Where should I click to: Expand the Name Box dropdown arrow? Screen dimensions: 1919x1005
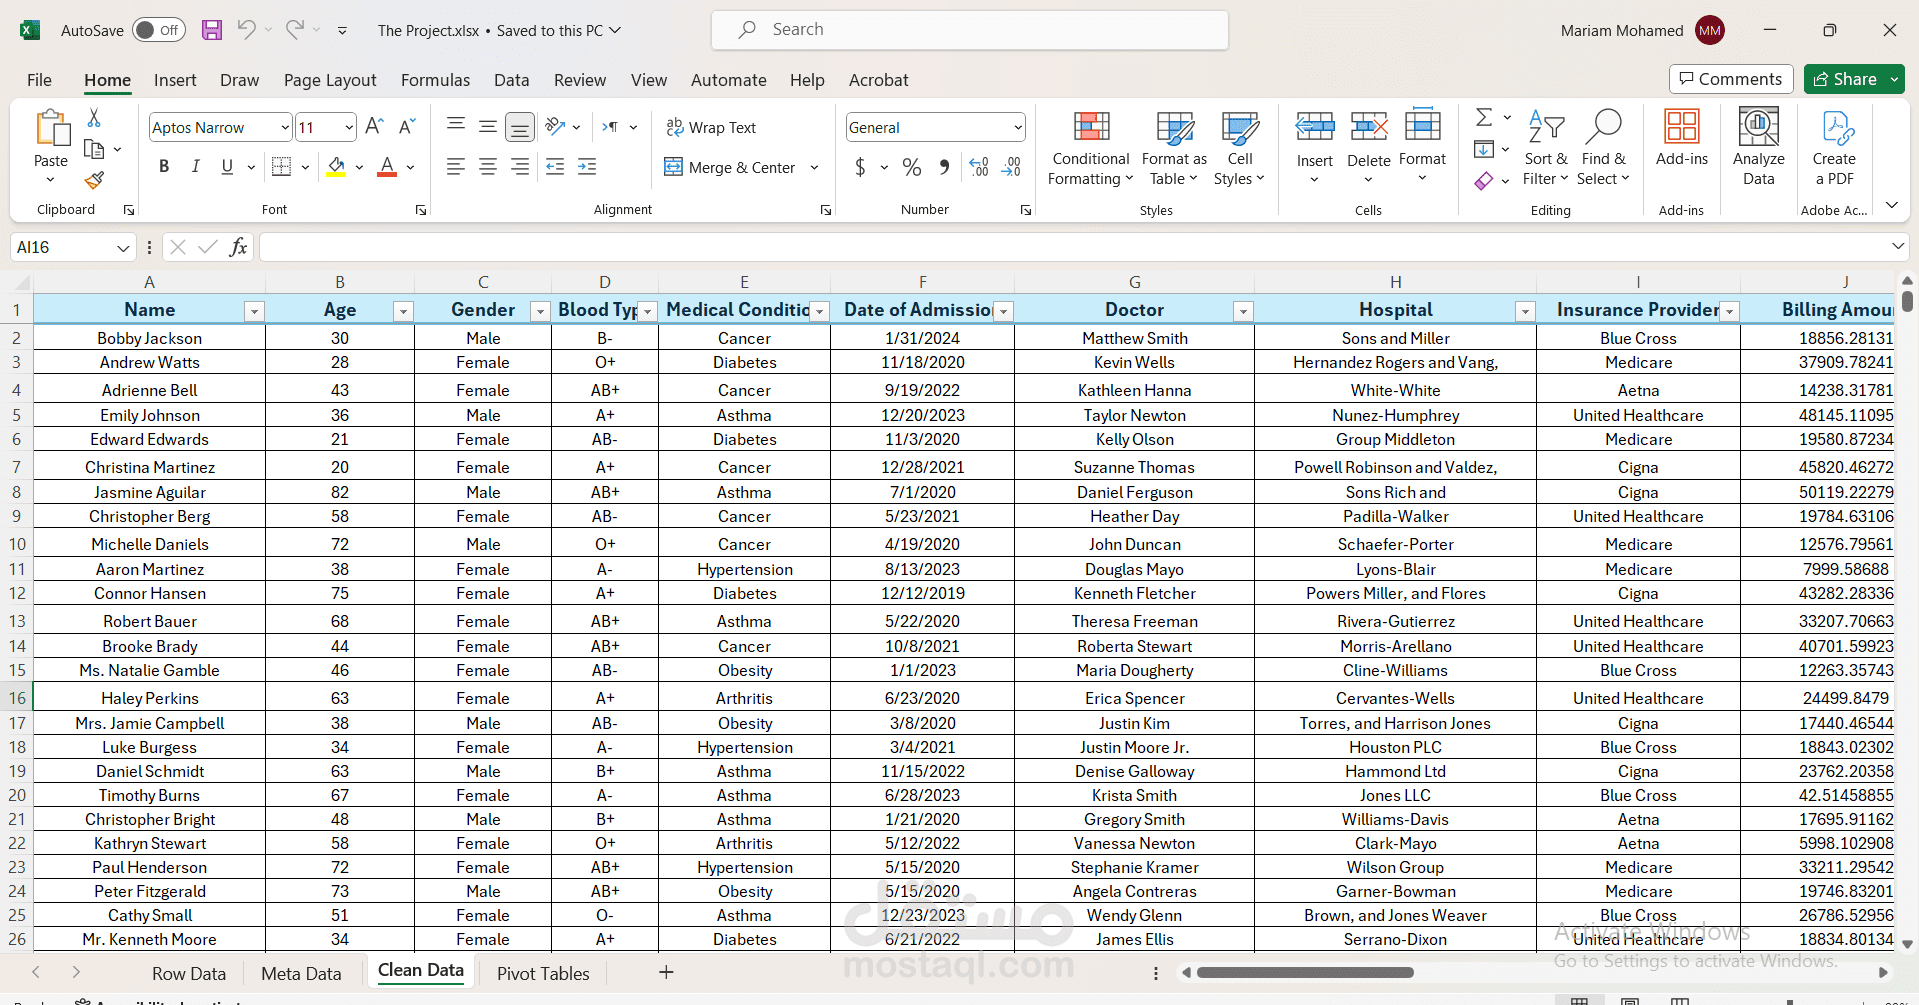coord(123,247)
